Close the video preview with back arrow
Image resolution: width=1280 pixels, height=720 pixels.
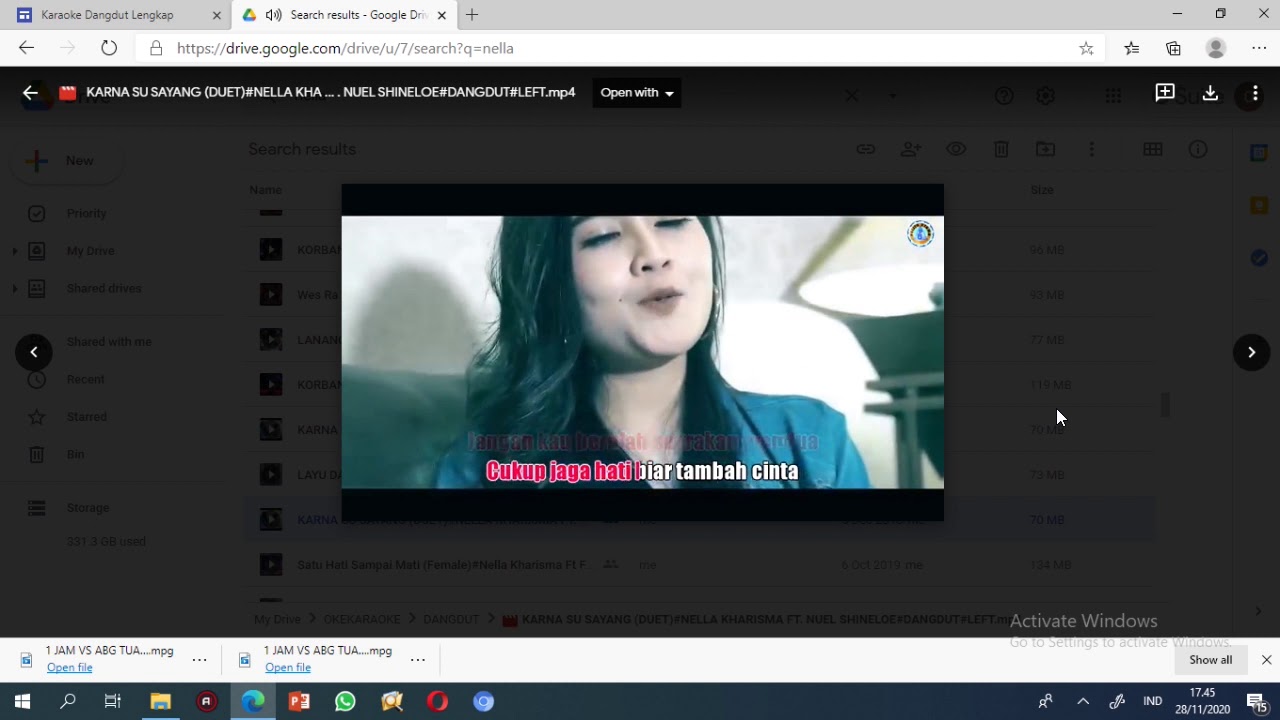click(30, 93)
